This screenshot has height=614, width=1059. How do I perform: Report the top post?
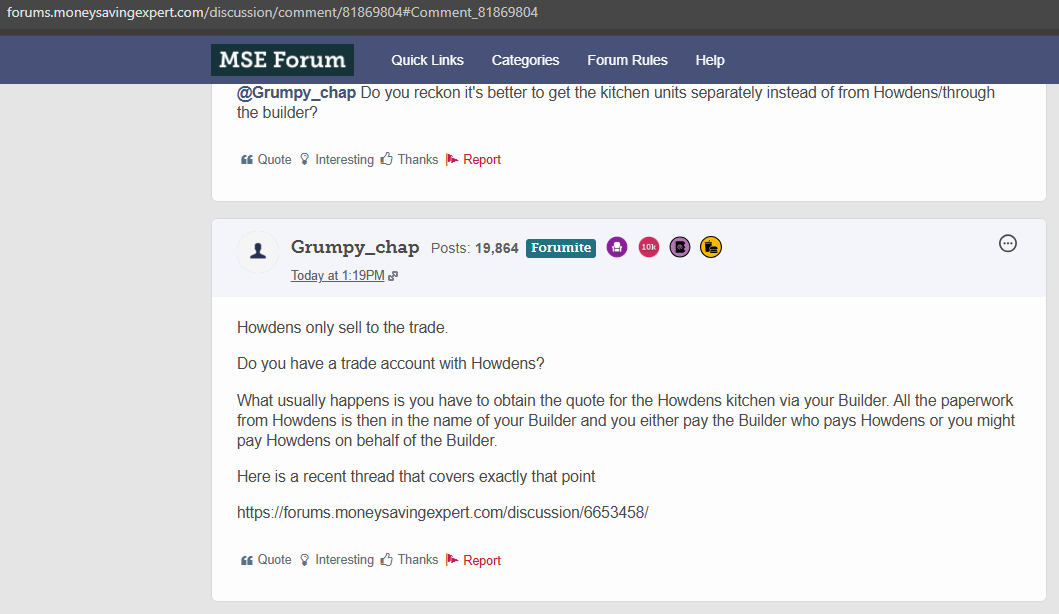[473, 159]
